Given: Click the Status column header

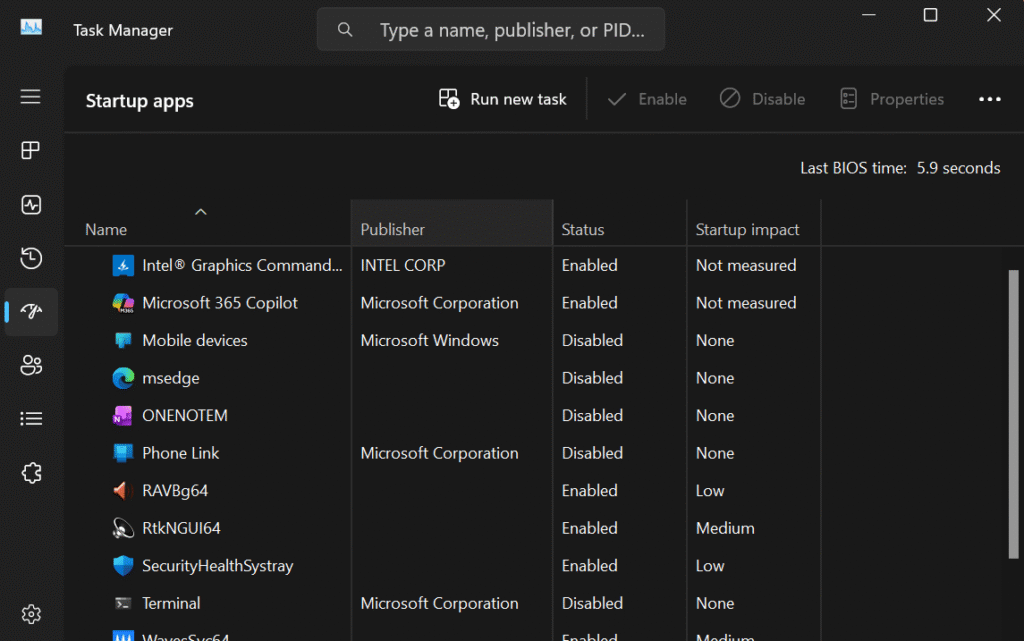Looking at the screenshot, I should tap(583, 229).
